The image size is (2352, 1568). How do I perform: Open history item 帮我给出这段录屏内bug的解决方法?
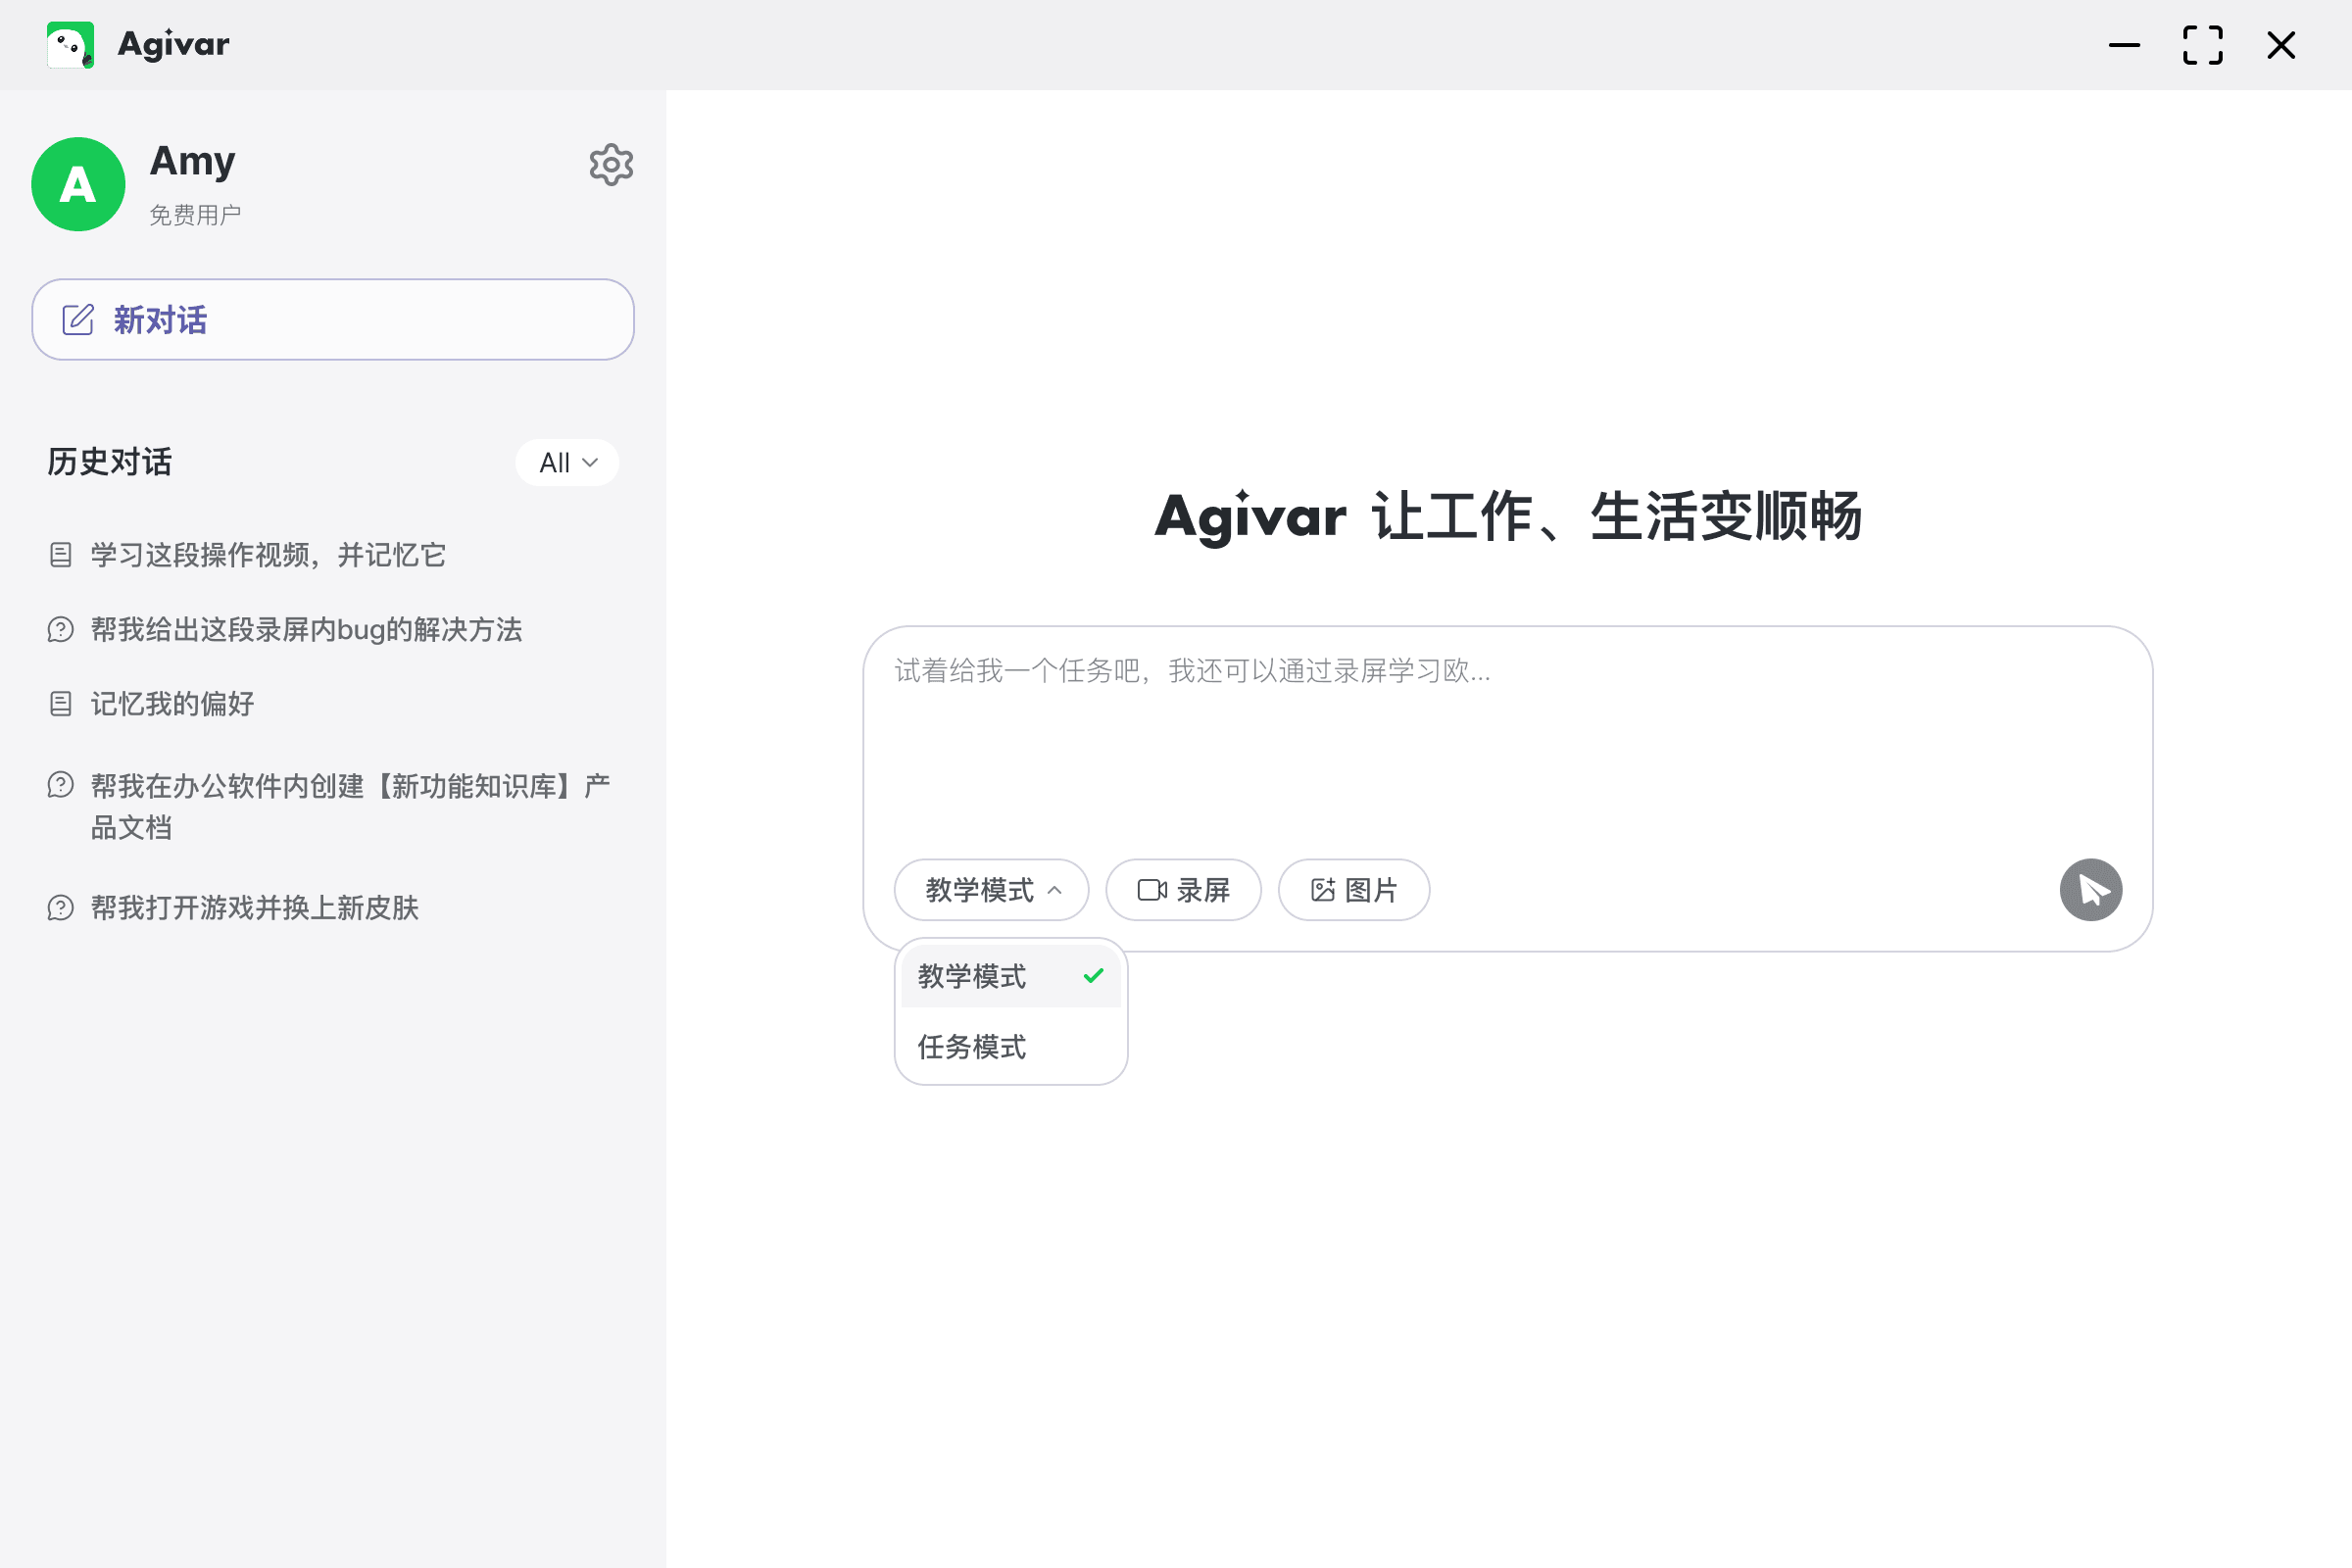[306, 629]
